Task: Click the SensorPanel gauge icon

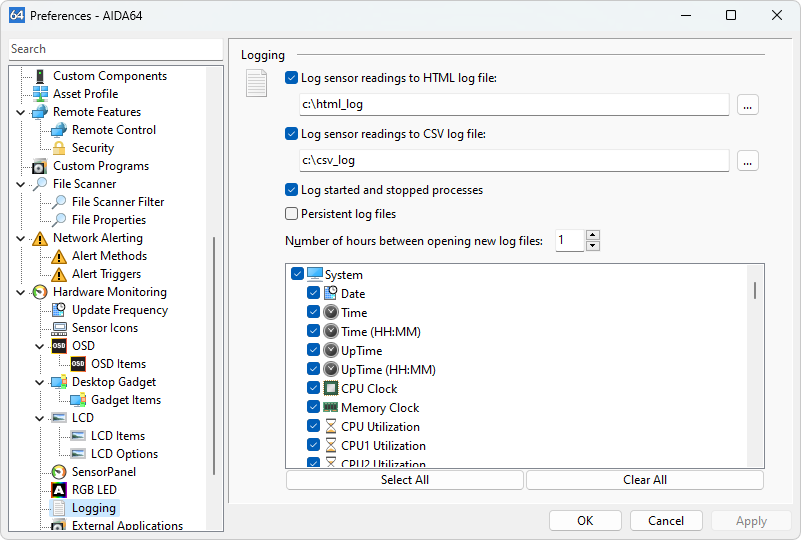Action: coord(59,472)
